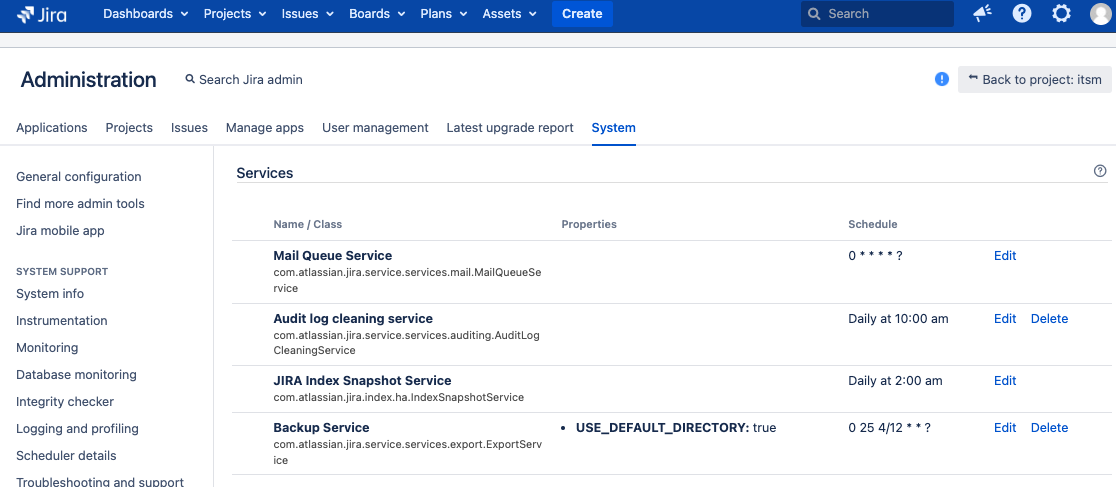Open the Boards dropdown

tap(377, 14)
